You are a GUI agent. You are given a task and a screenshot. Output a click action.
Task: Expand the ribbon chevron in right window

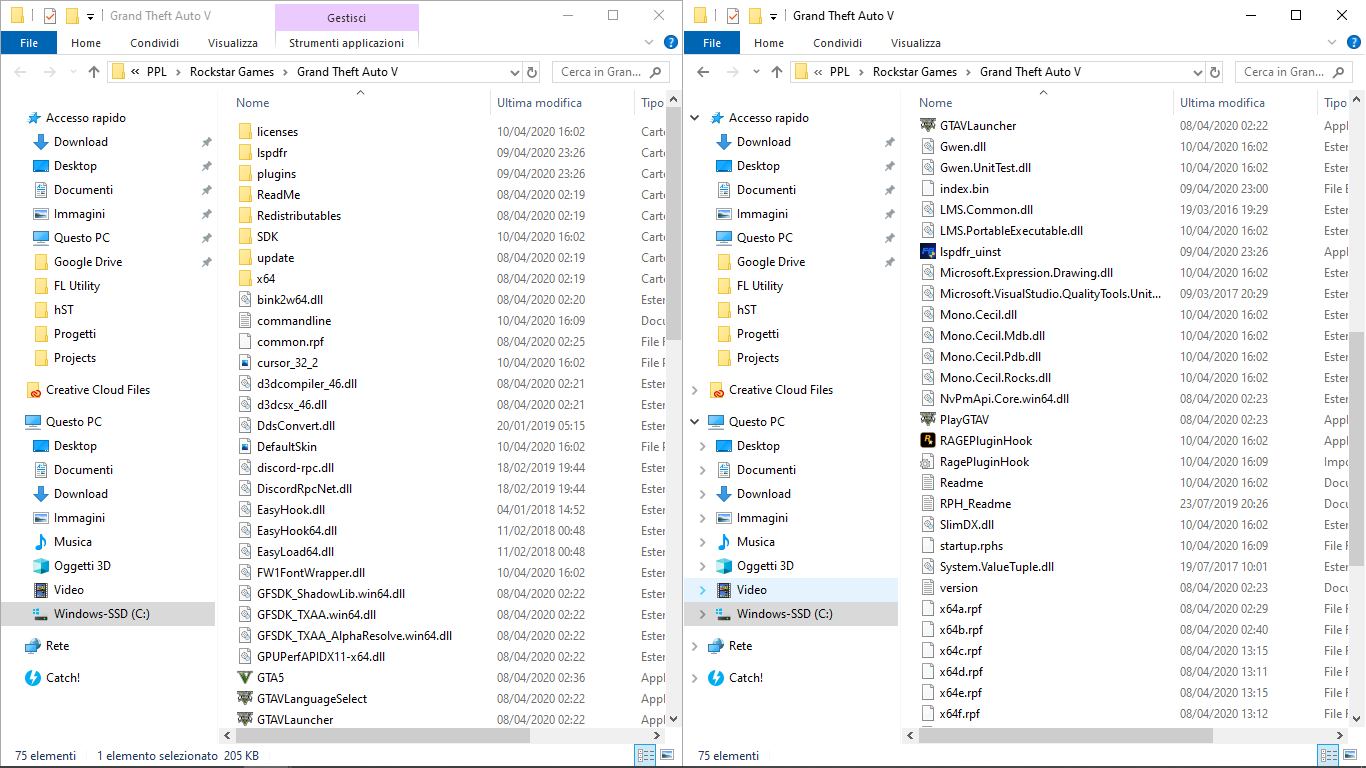(1333, 42)
